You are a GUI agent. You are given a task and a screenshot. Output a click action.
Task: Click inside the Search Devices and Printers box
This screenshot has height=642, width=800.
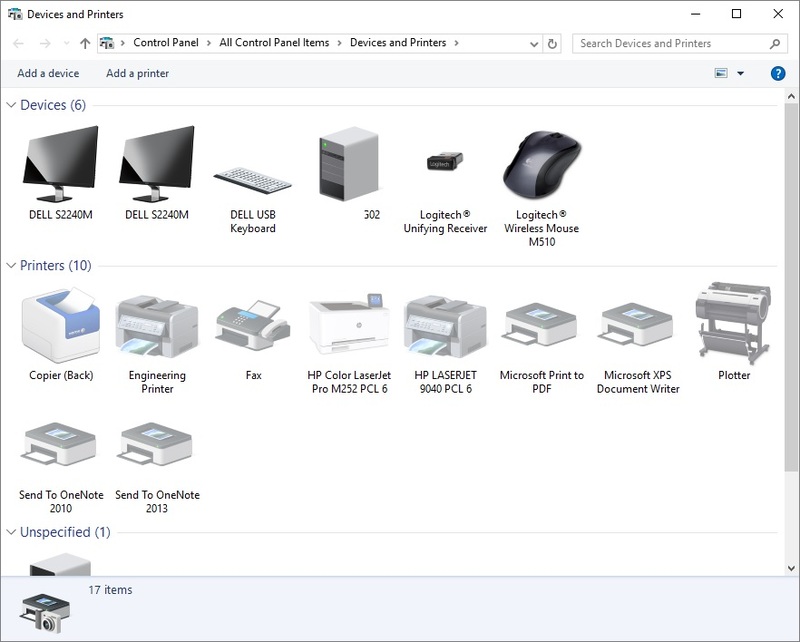pos(670,43)
